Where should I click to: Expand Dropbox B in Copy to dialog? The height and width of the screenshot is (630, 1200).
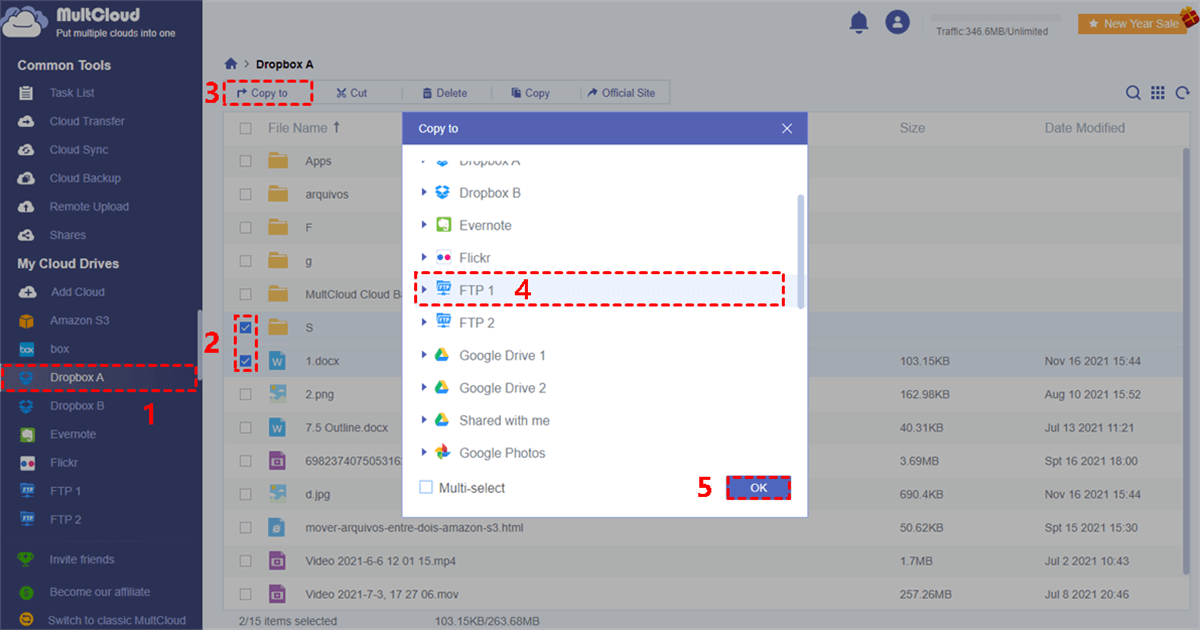point(425,193)
